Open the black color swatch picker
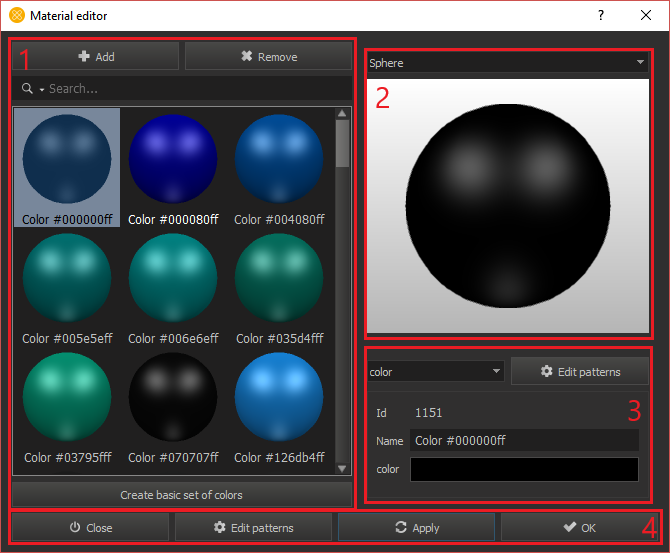The width and height of the screenshot is (670, 553). point(524,469)
